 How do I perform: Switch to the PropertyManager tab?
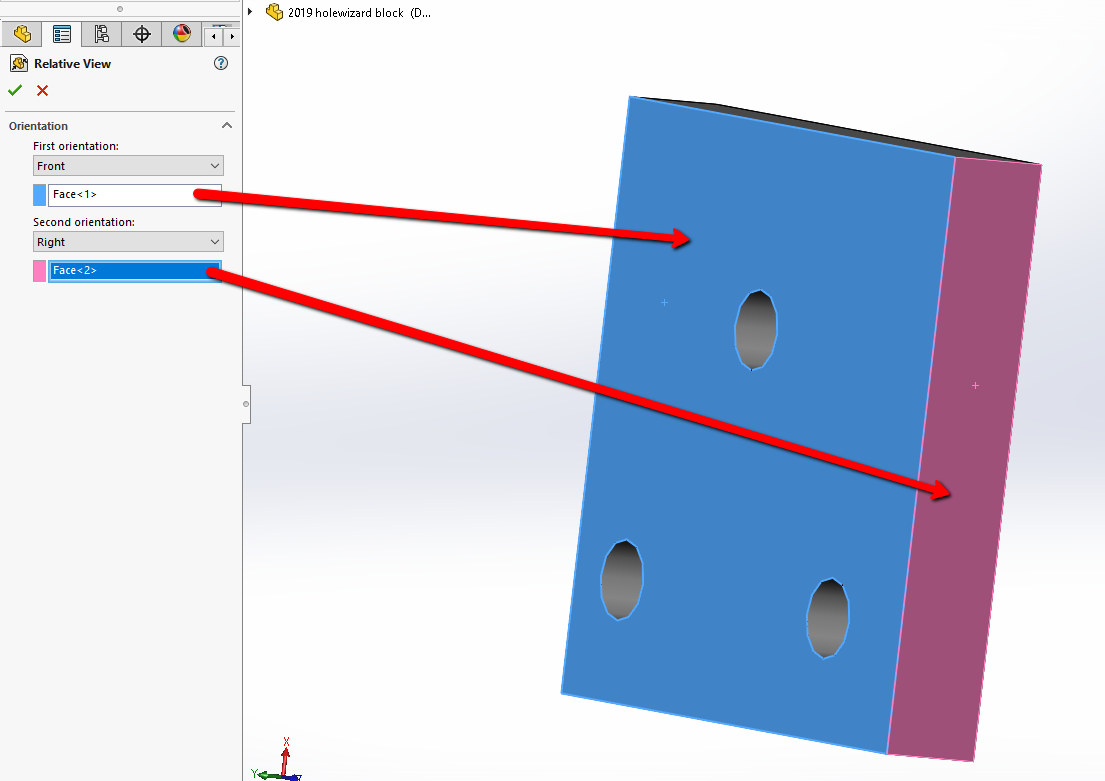[x=62, y=34]
